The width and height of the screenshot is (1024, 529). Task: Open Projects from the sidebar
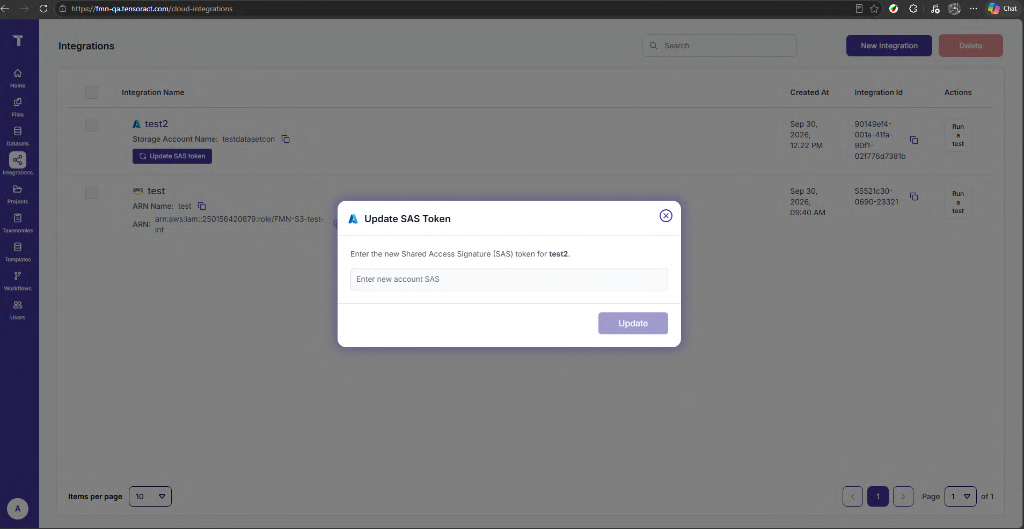18,194
